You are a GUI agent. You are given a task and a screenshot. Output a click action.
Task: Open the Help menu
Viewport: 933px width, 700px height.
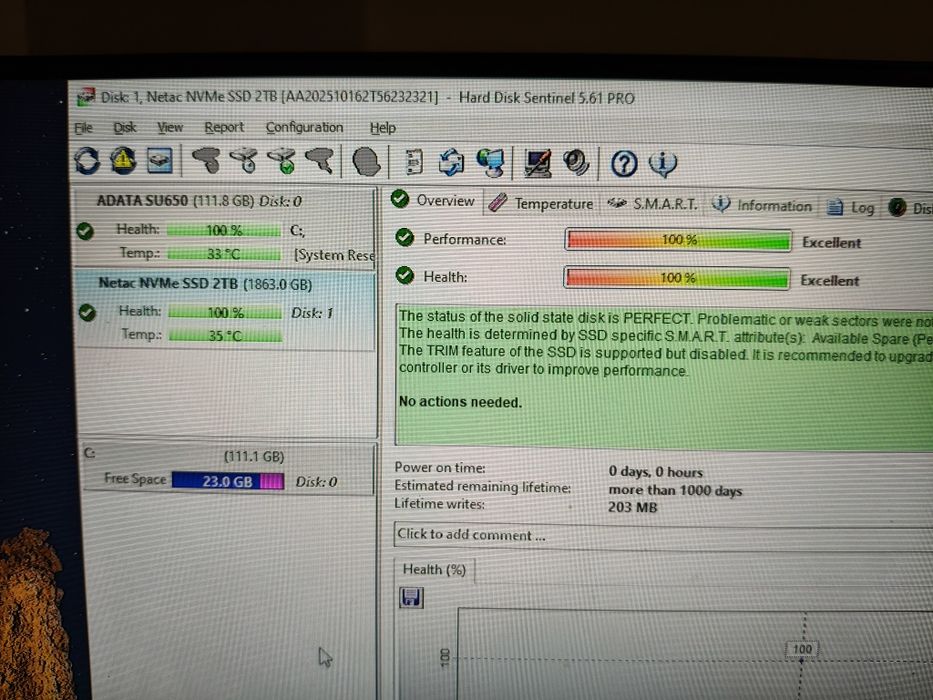click(383, 128)
